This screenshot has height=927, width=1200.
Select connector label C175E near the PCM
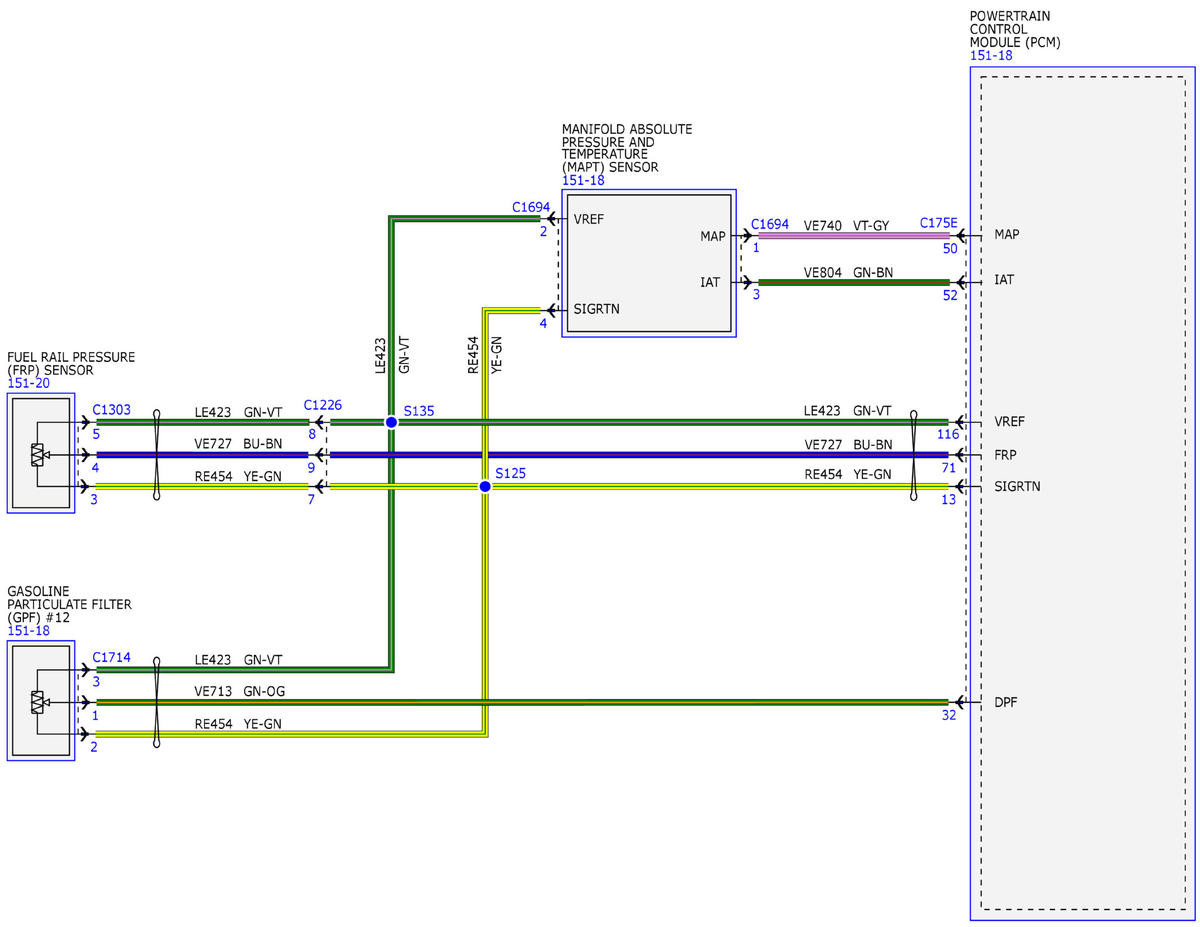click(x=939, y=224)
